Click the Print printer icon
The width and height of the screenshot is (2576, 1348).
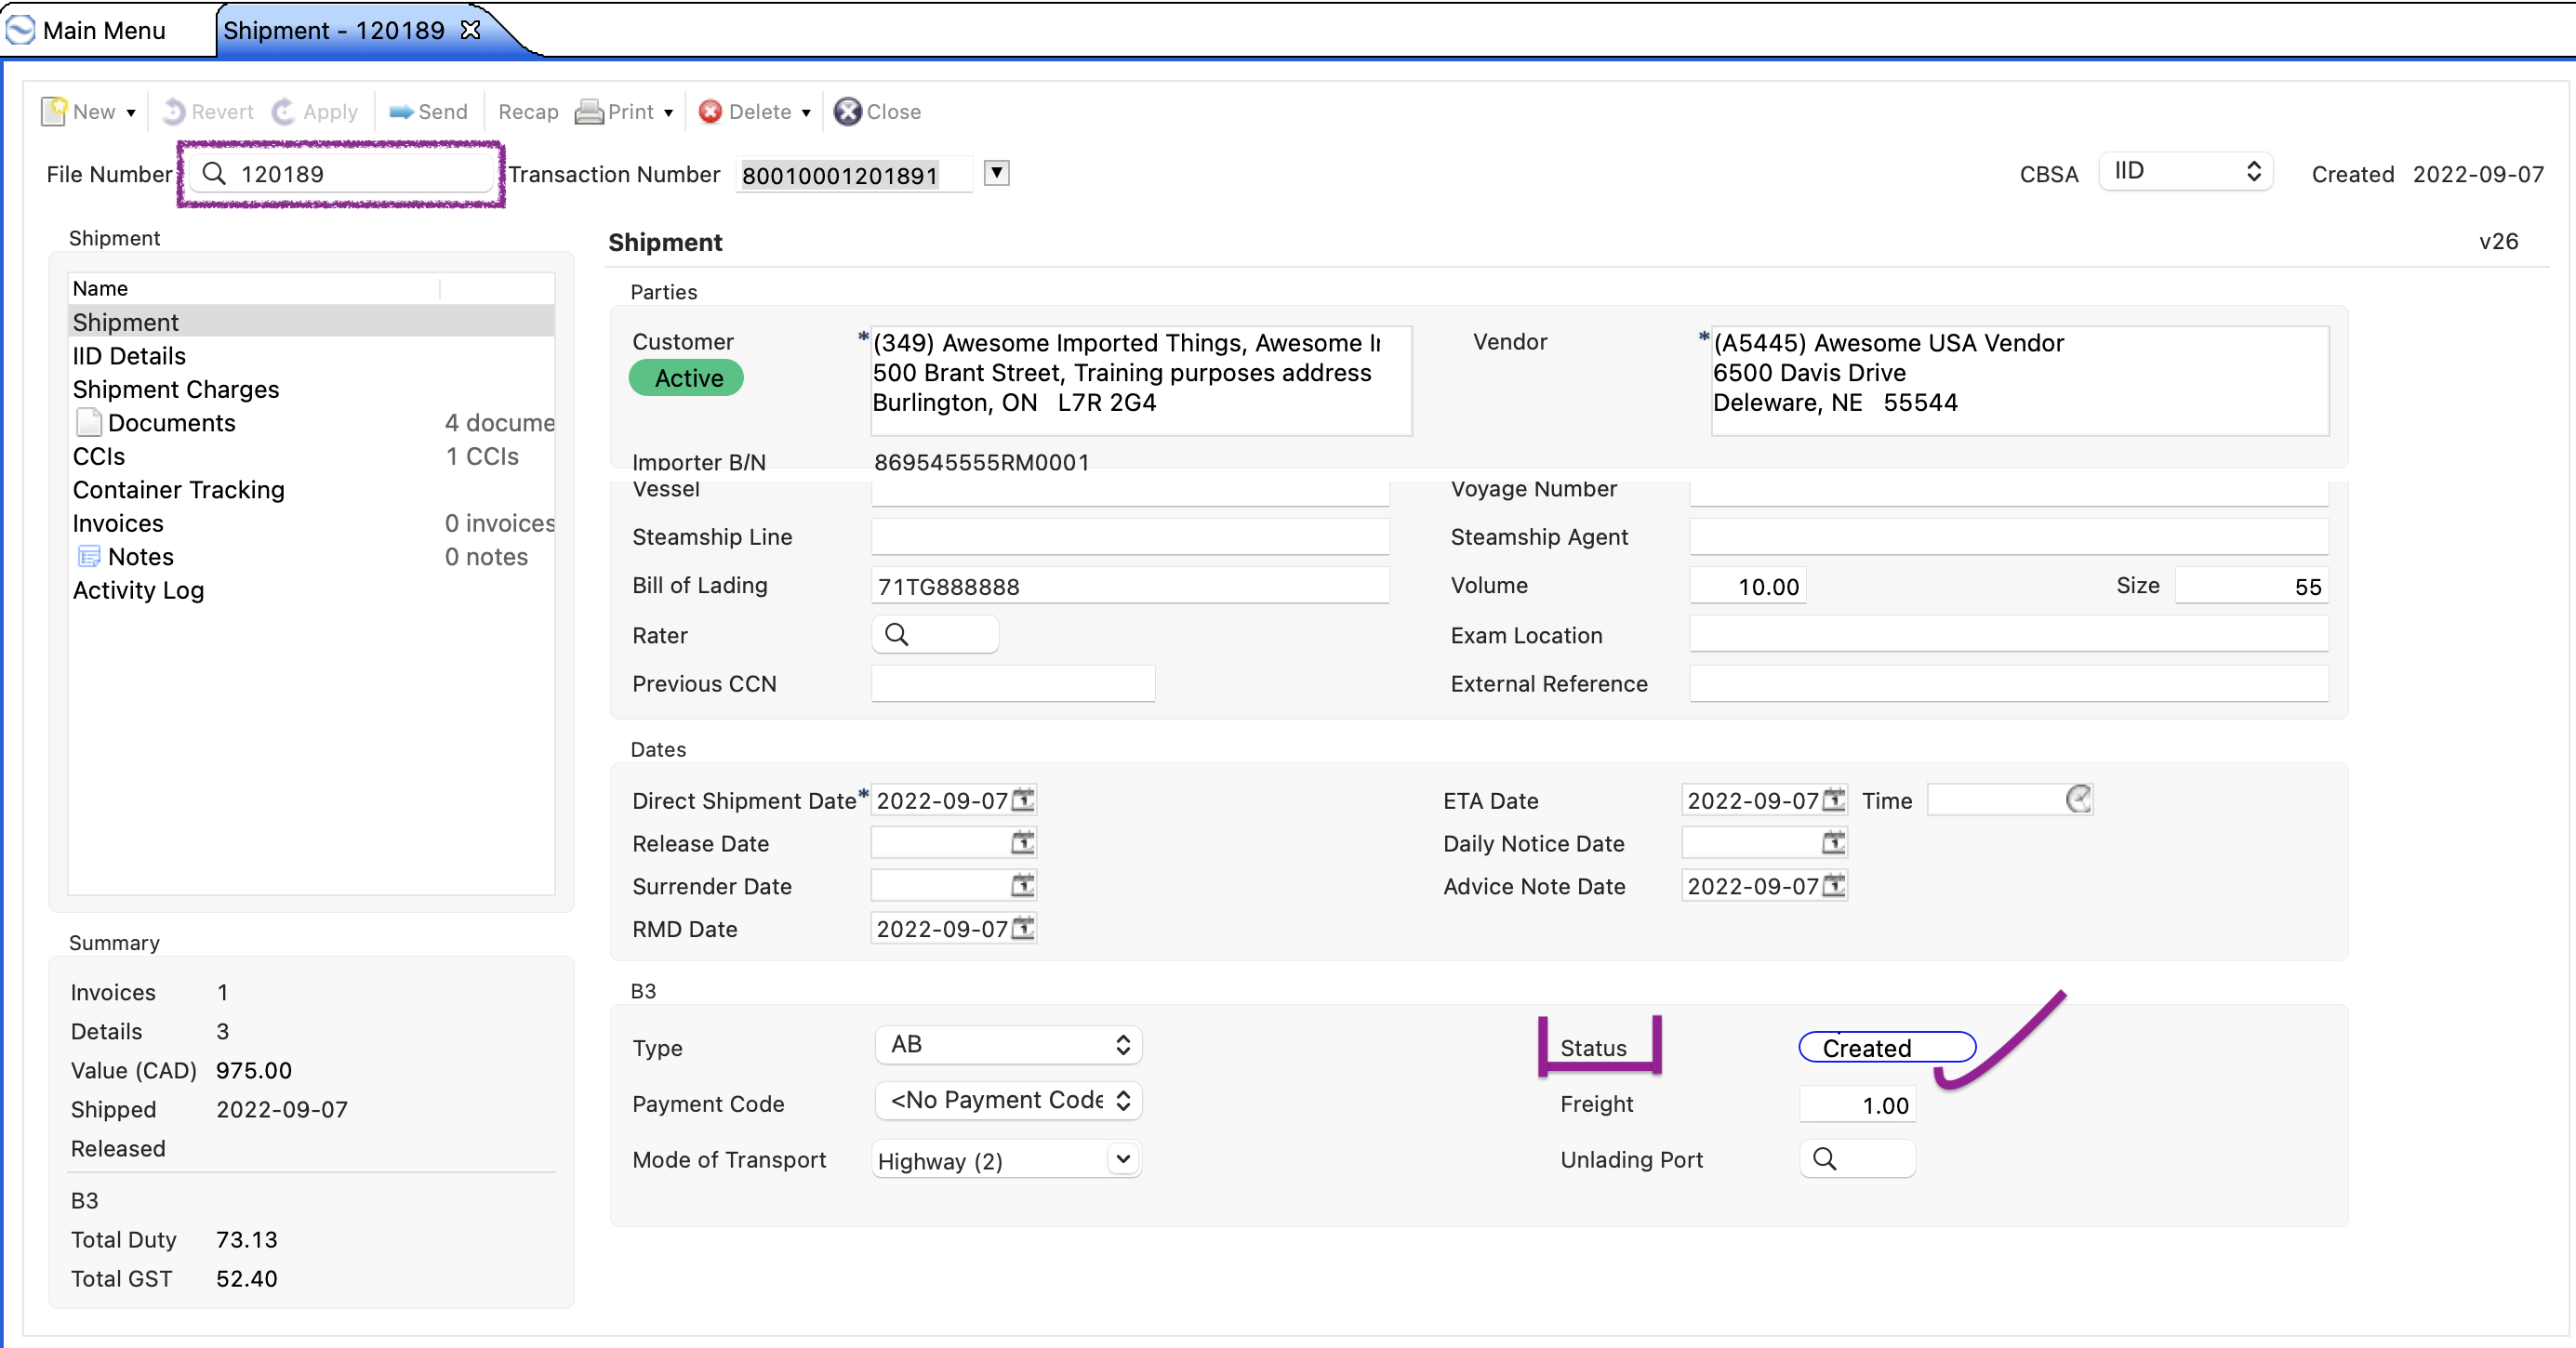click(589, 112)
